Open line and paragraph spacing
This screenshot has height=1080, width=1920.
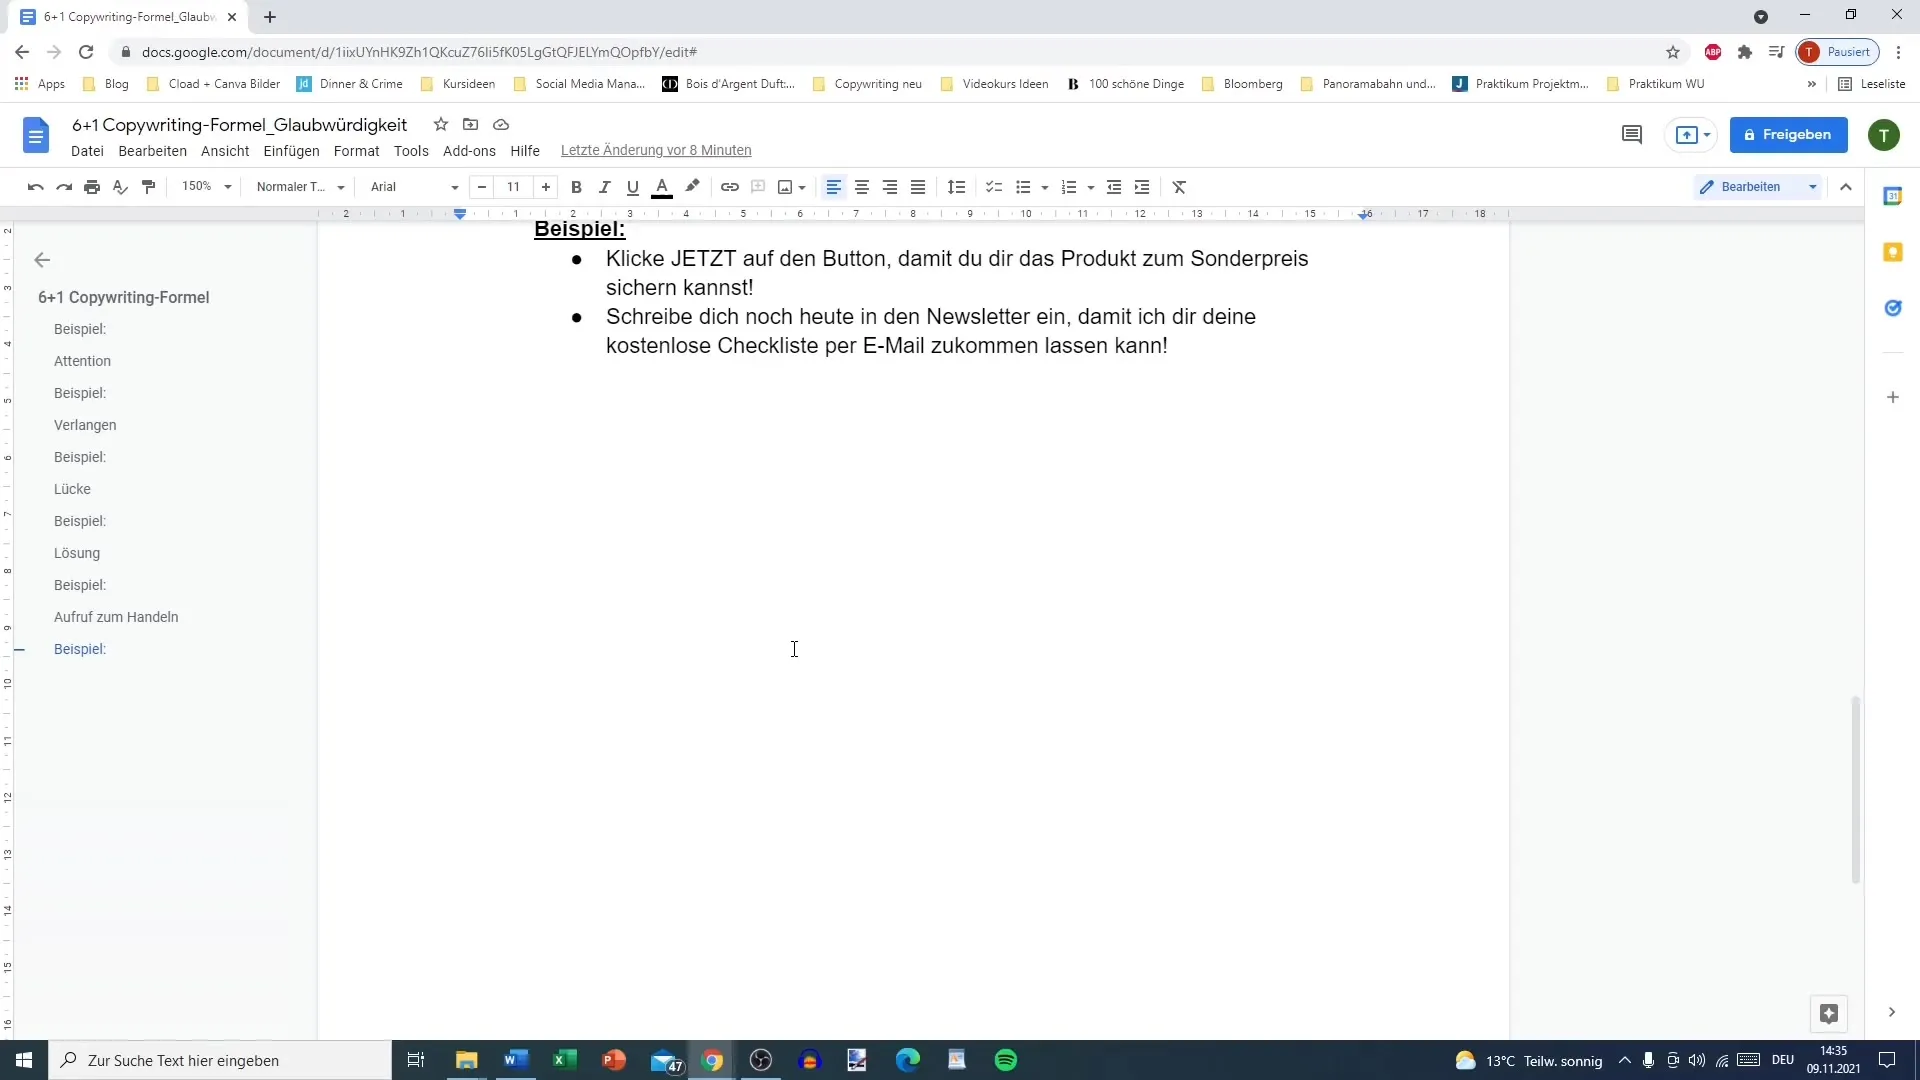[957, 187]
